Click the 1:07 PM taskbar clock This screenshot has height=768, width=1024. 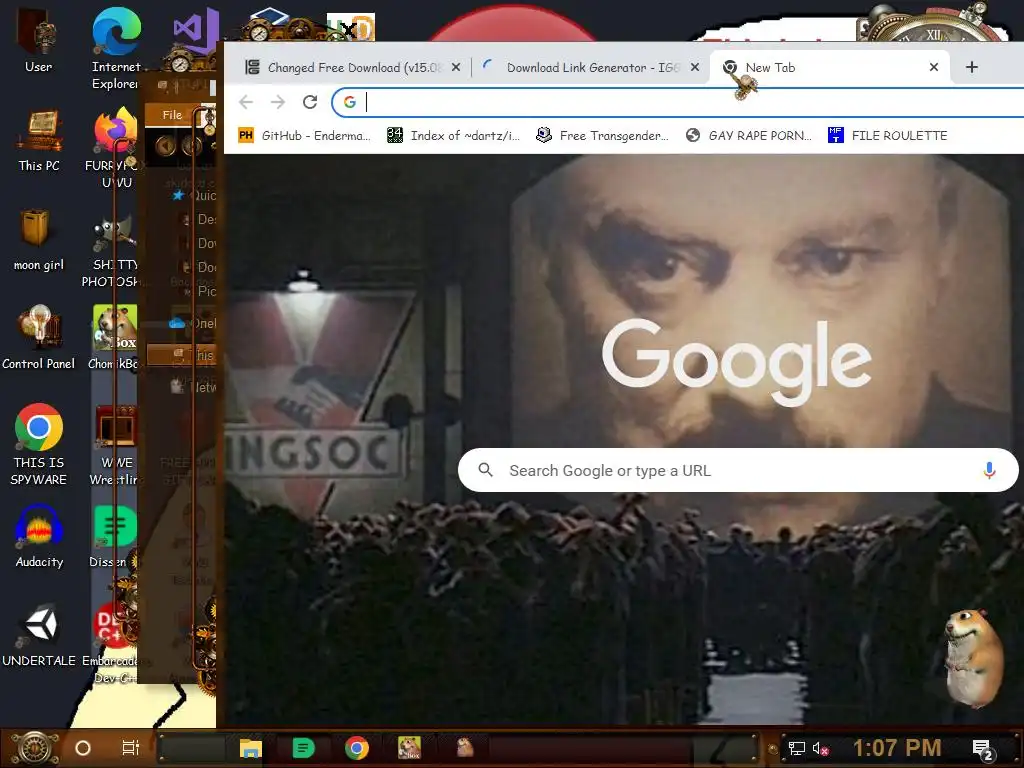click(897, 748)
